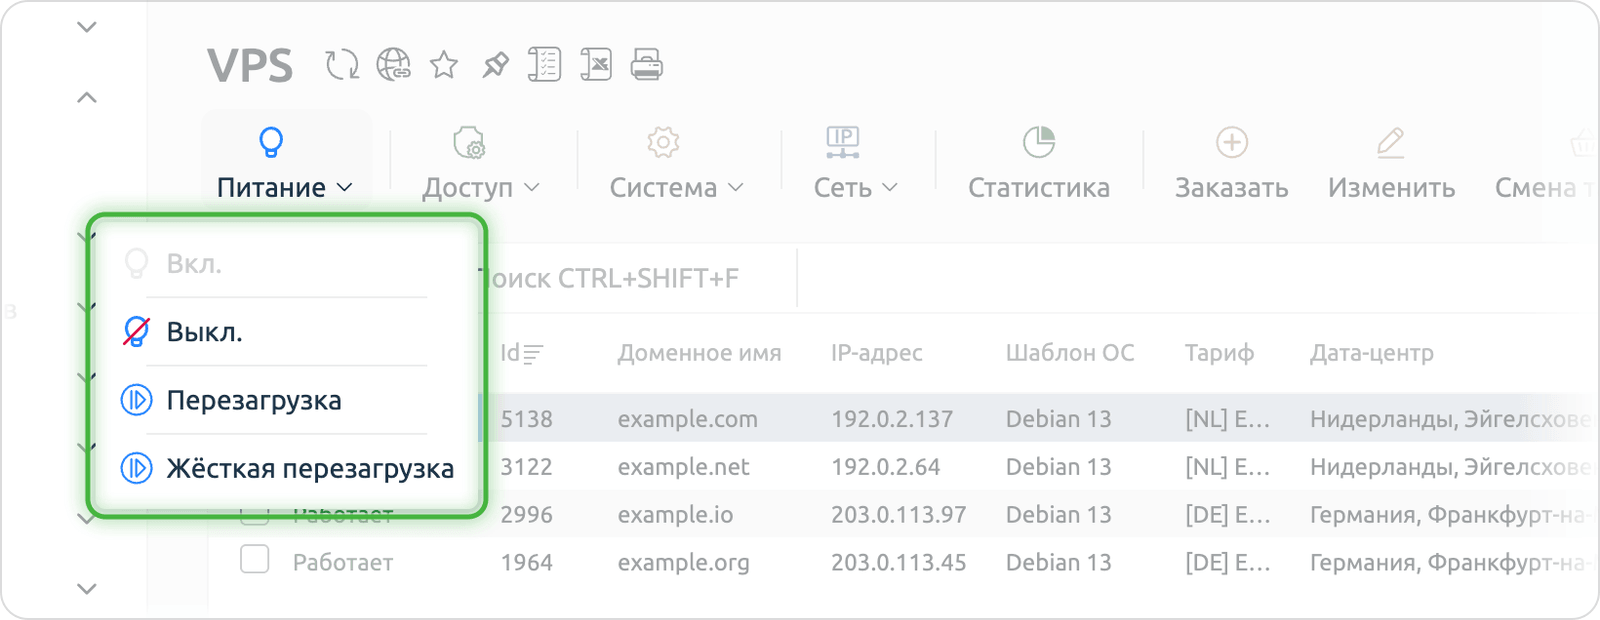
Task: Click Debian 13 in the example.com row
Action: click(x=1059, y=419)
